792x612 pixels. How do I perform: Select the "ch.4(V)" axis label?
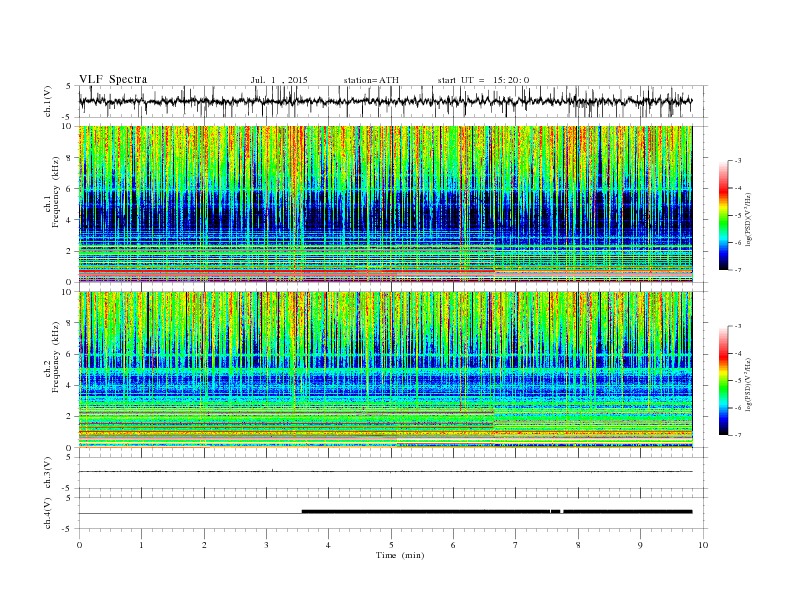48,513
